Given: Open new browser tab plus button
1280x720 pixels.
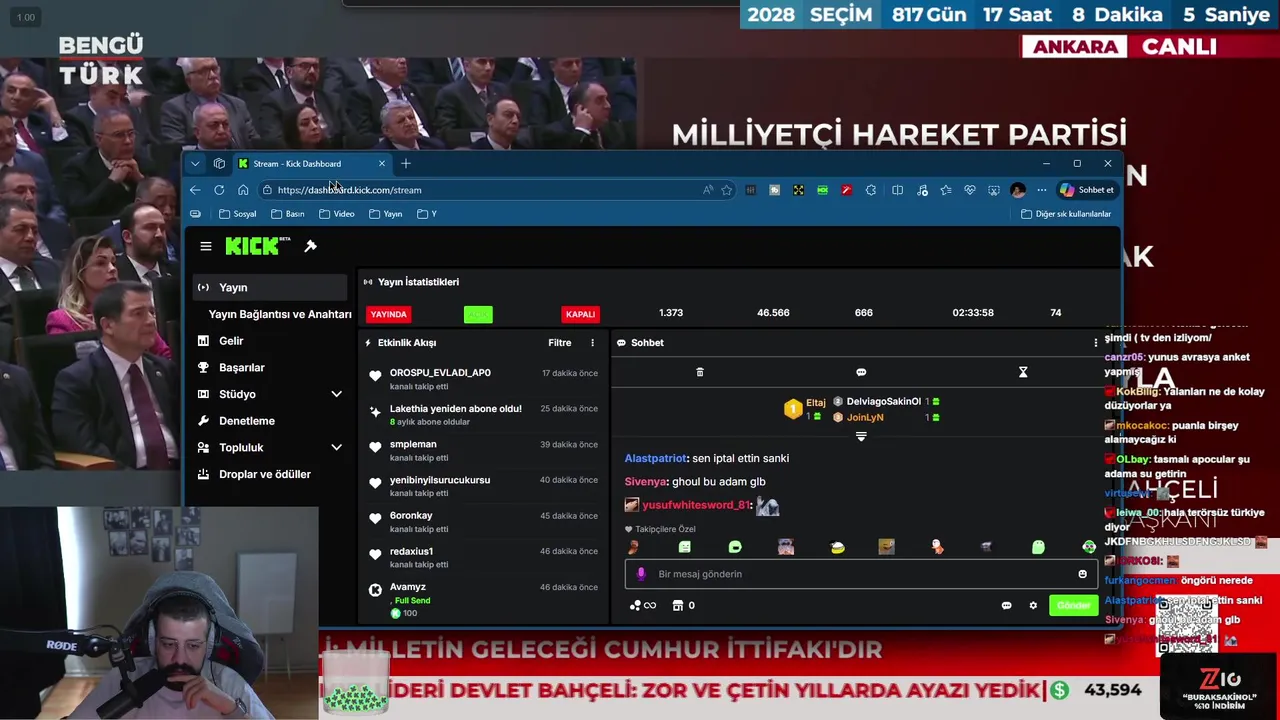Looking at the screenshot, I should (x=405, y=164).
